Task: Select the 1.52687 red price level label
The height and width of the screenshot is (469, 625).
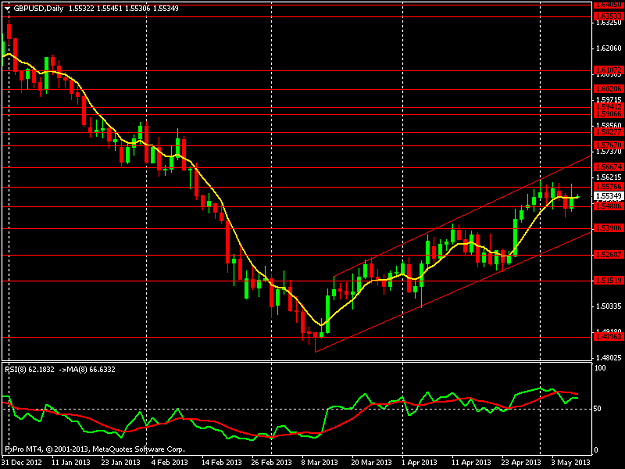Action: [608, 255]
